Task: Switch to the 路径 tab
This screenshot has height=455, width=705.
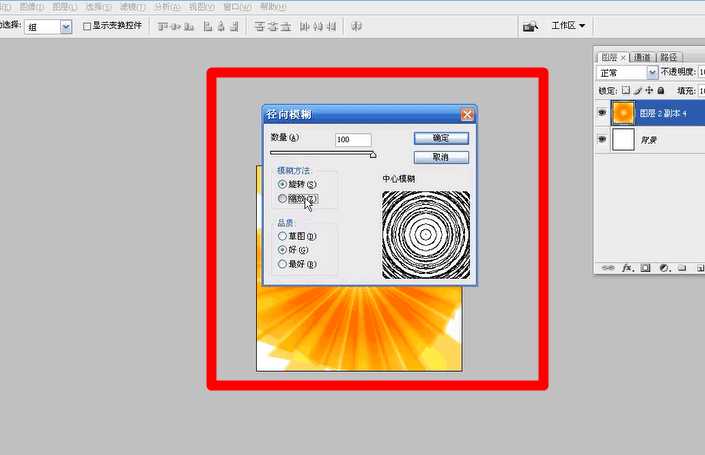Action: coord(669,57)
